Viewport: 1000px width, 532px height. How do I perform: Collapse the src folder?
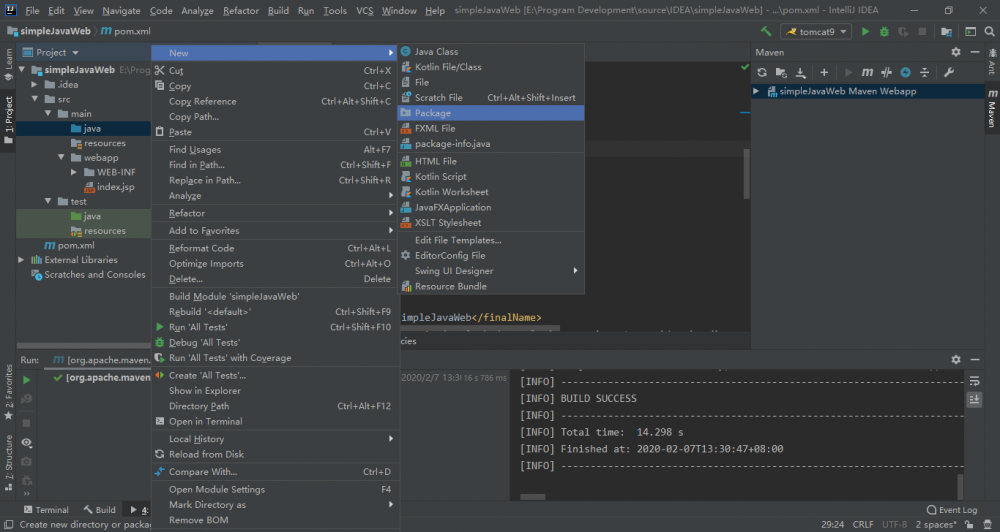point(35,99)
